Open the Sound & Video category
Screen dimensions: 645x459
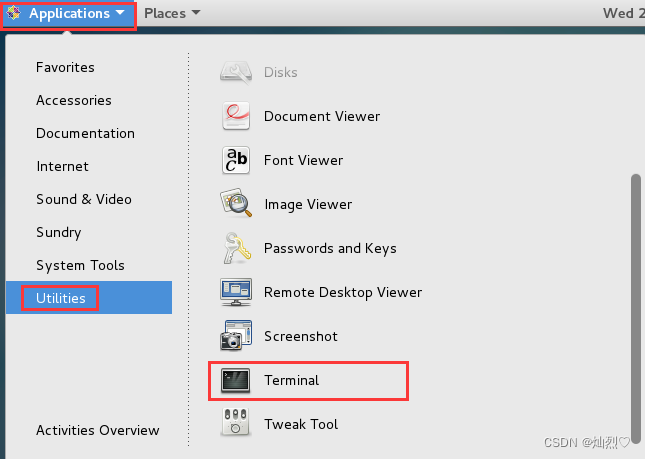point(84,199)
